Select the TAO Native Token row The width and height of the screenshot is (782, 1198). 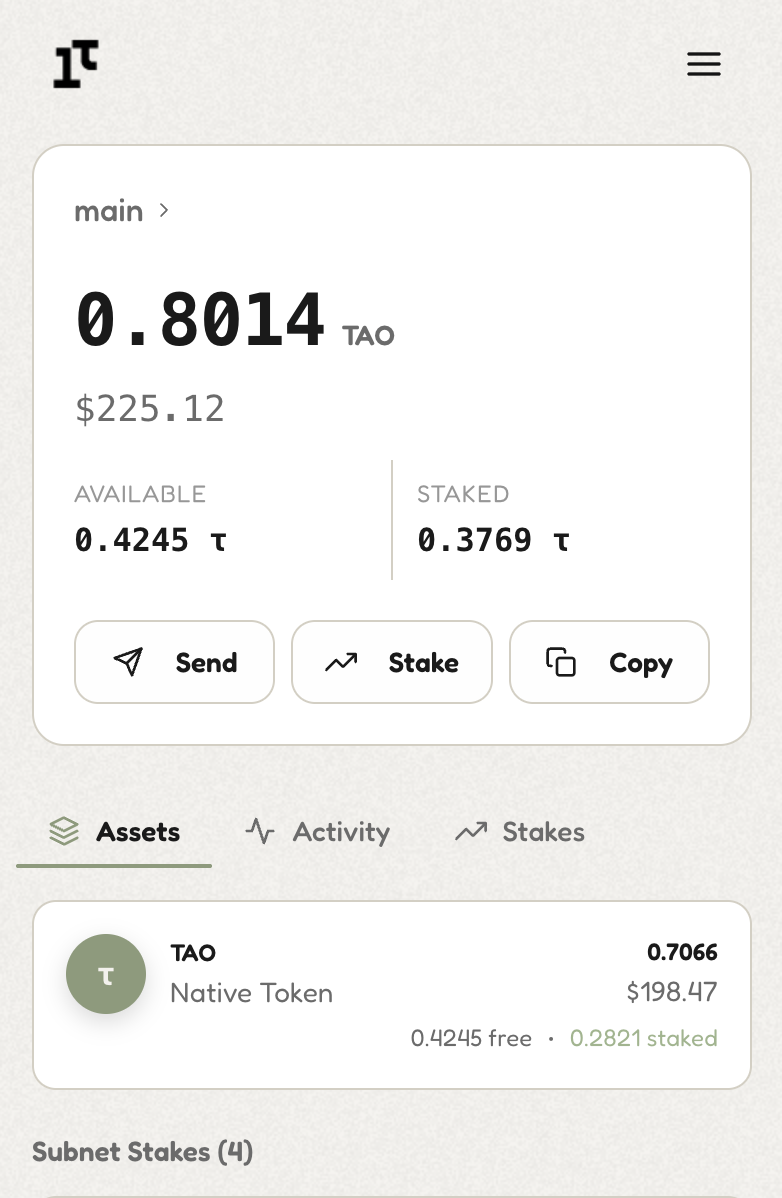[391, 993]
